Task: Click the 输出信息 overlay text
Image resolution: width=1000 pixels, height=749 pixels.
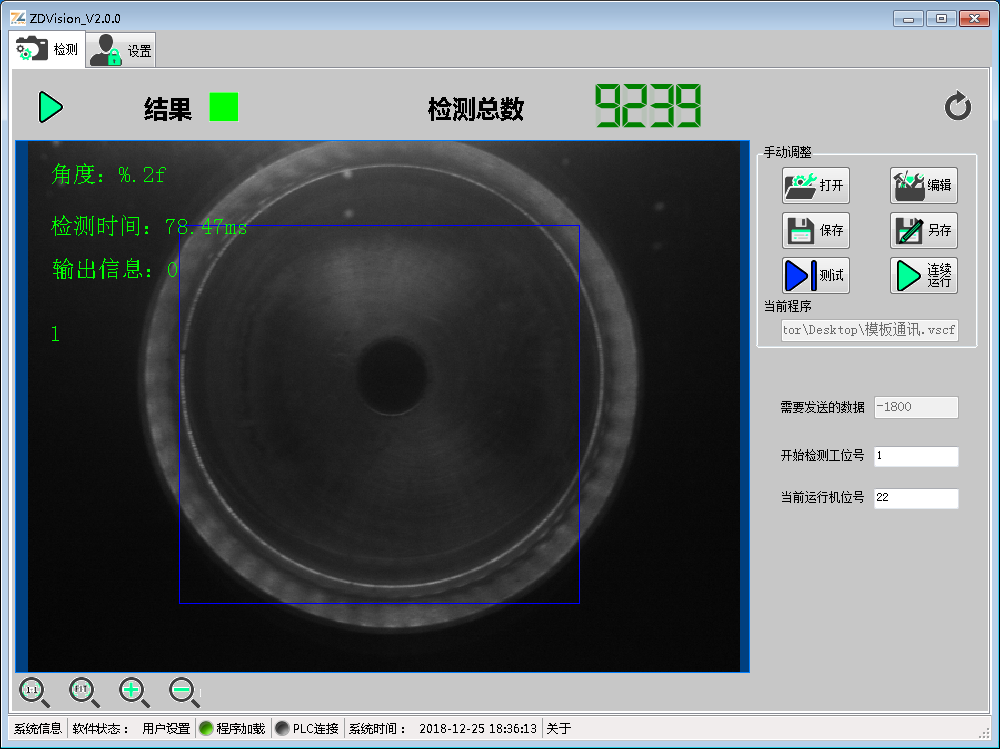Action: tap(115, 269)
